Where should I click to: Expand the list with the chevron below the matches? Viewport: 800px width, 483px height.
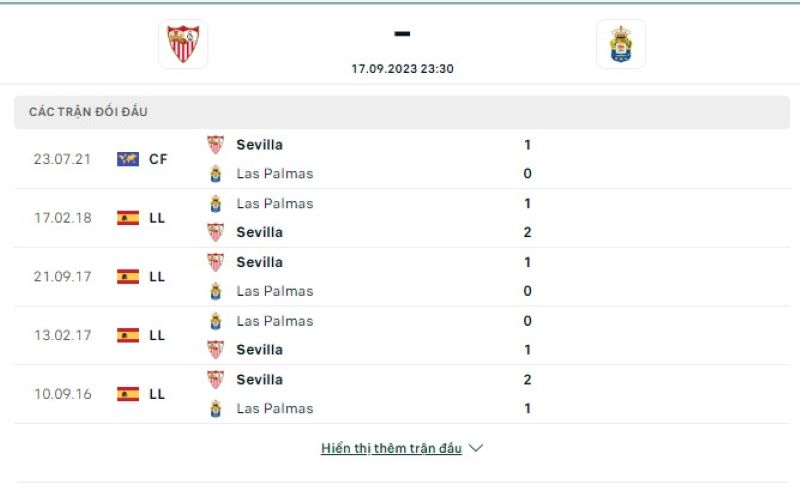coord(476,449)
